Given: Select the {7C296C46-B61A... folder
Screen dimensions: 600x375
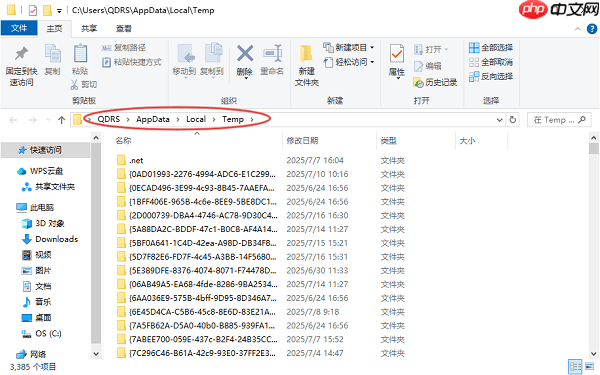Looking at the screenshot, I should (x=197, y=353).
